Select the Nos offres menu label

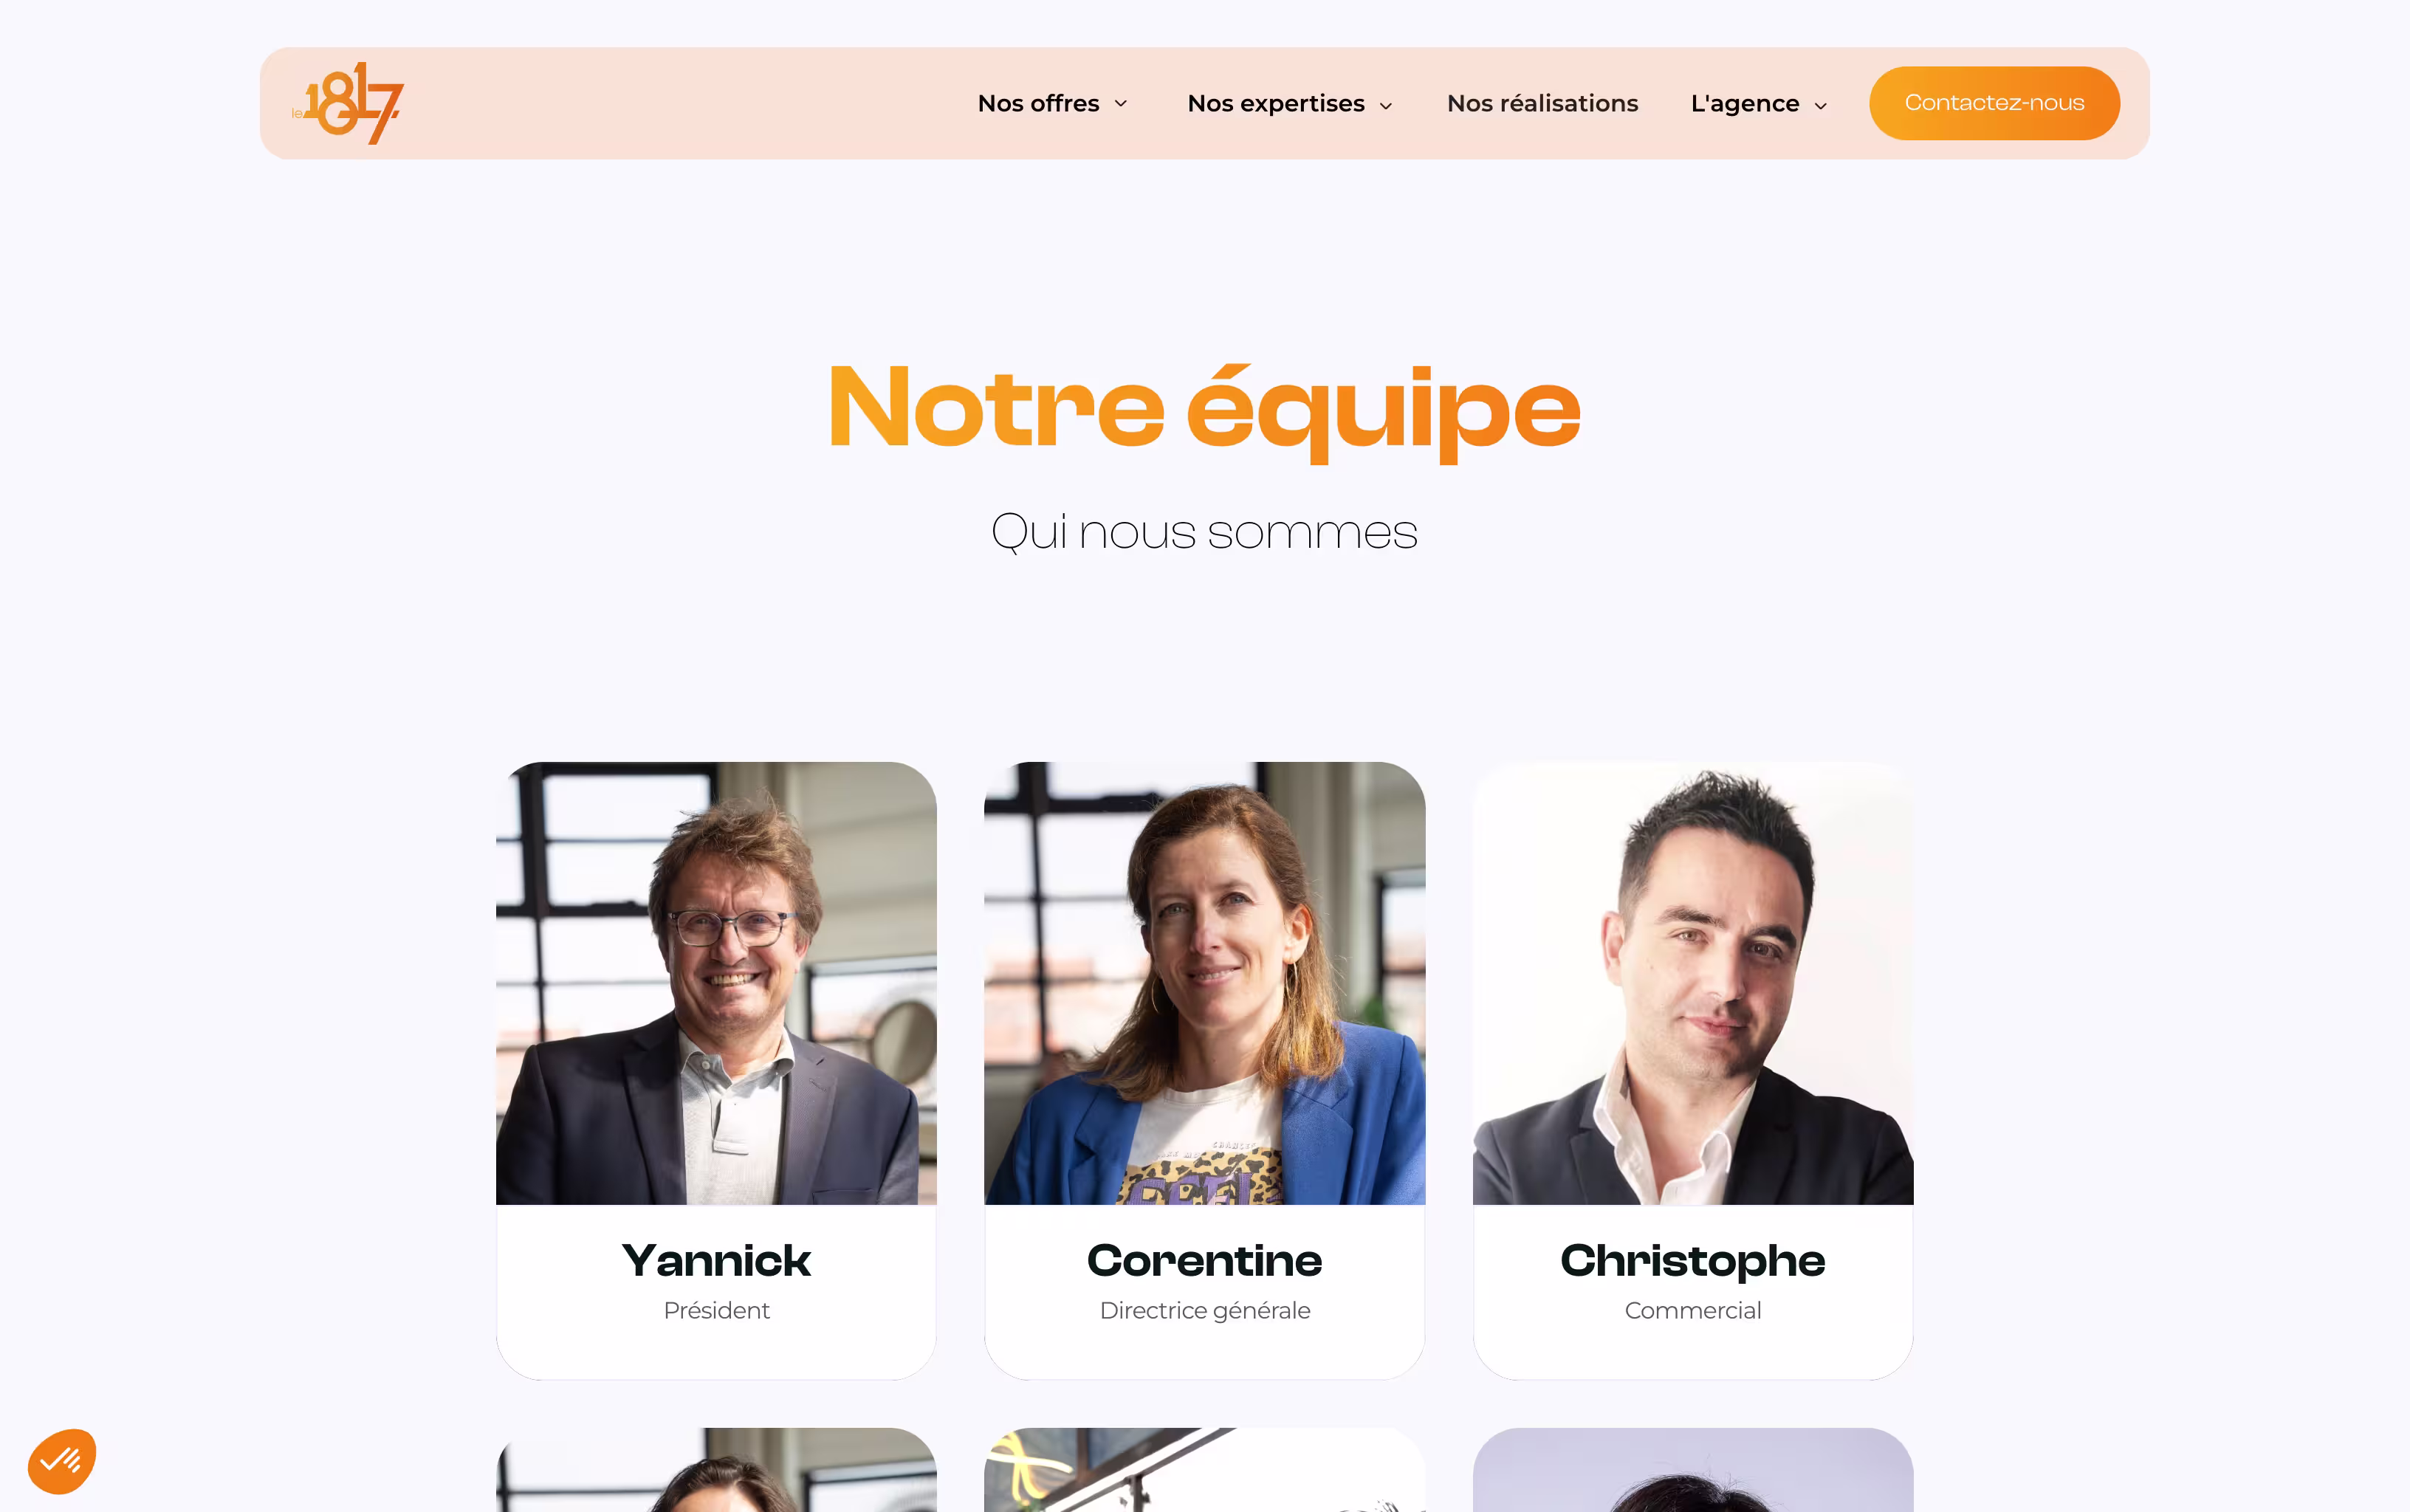click(x=1038, y=103)
